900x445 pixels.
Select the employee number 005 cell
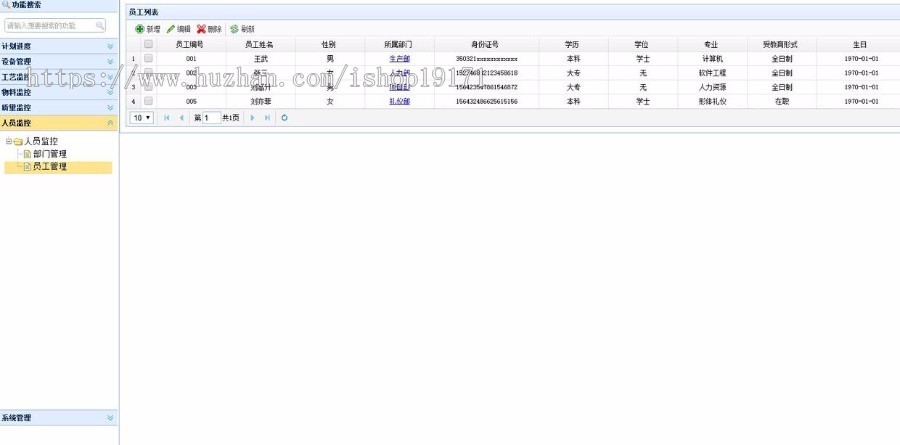click(191, 101)
